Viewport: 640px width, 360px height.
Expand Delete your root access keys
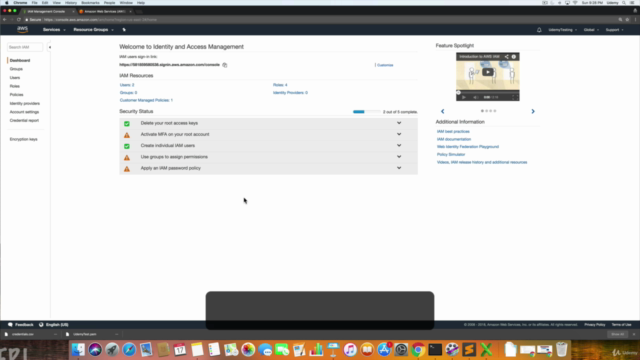point(399,123)
